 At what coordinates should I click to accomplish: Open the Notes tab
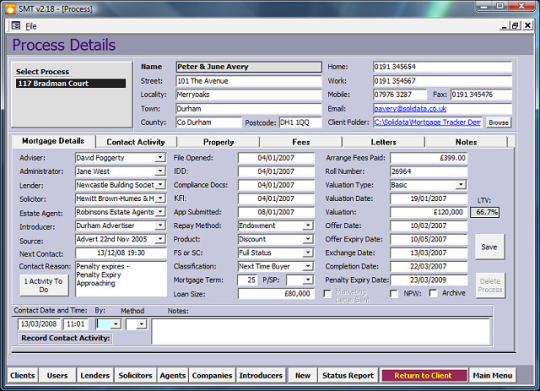click(466, 142)
